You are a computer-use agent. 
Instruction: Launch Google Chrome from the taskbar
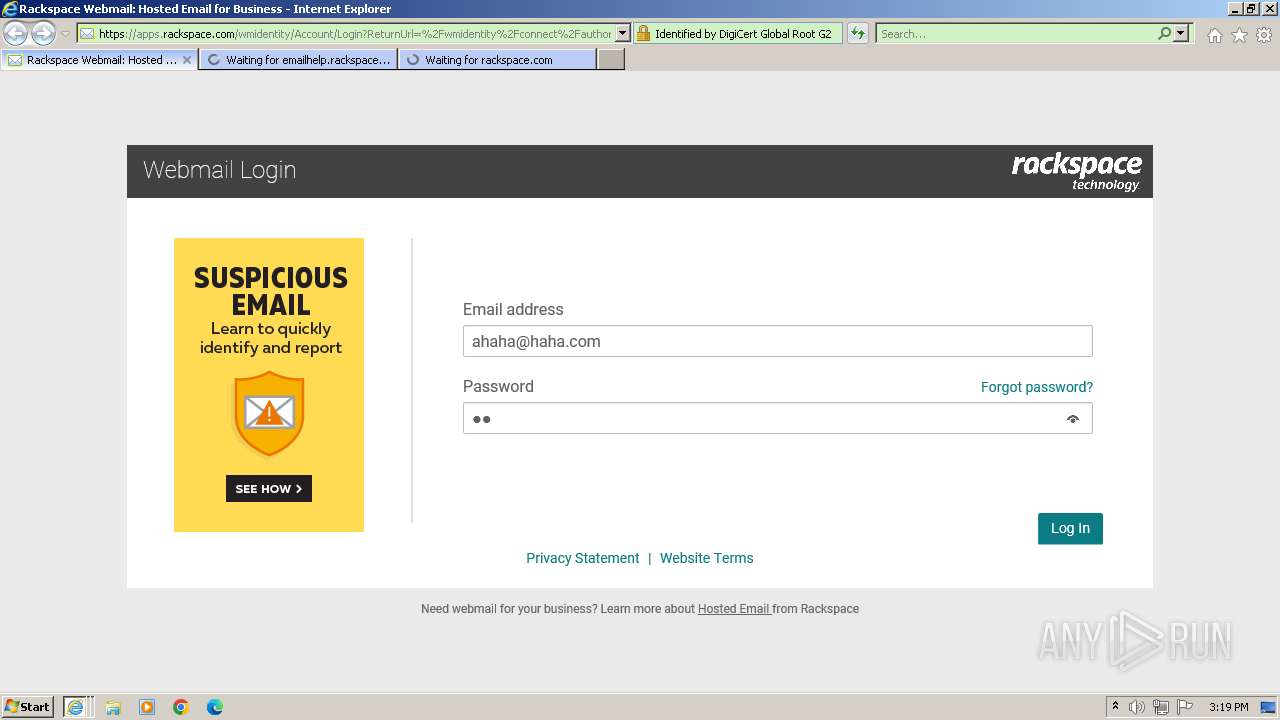tap(181, 707)
